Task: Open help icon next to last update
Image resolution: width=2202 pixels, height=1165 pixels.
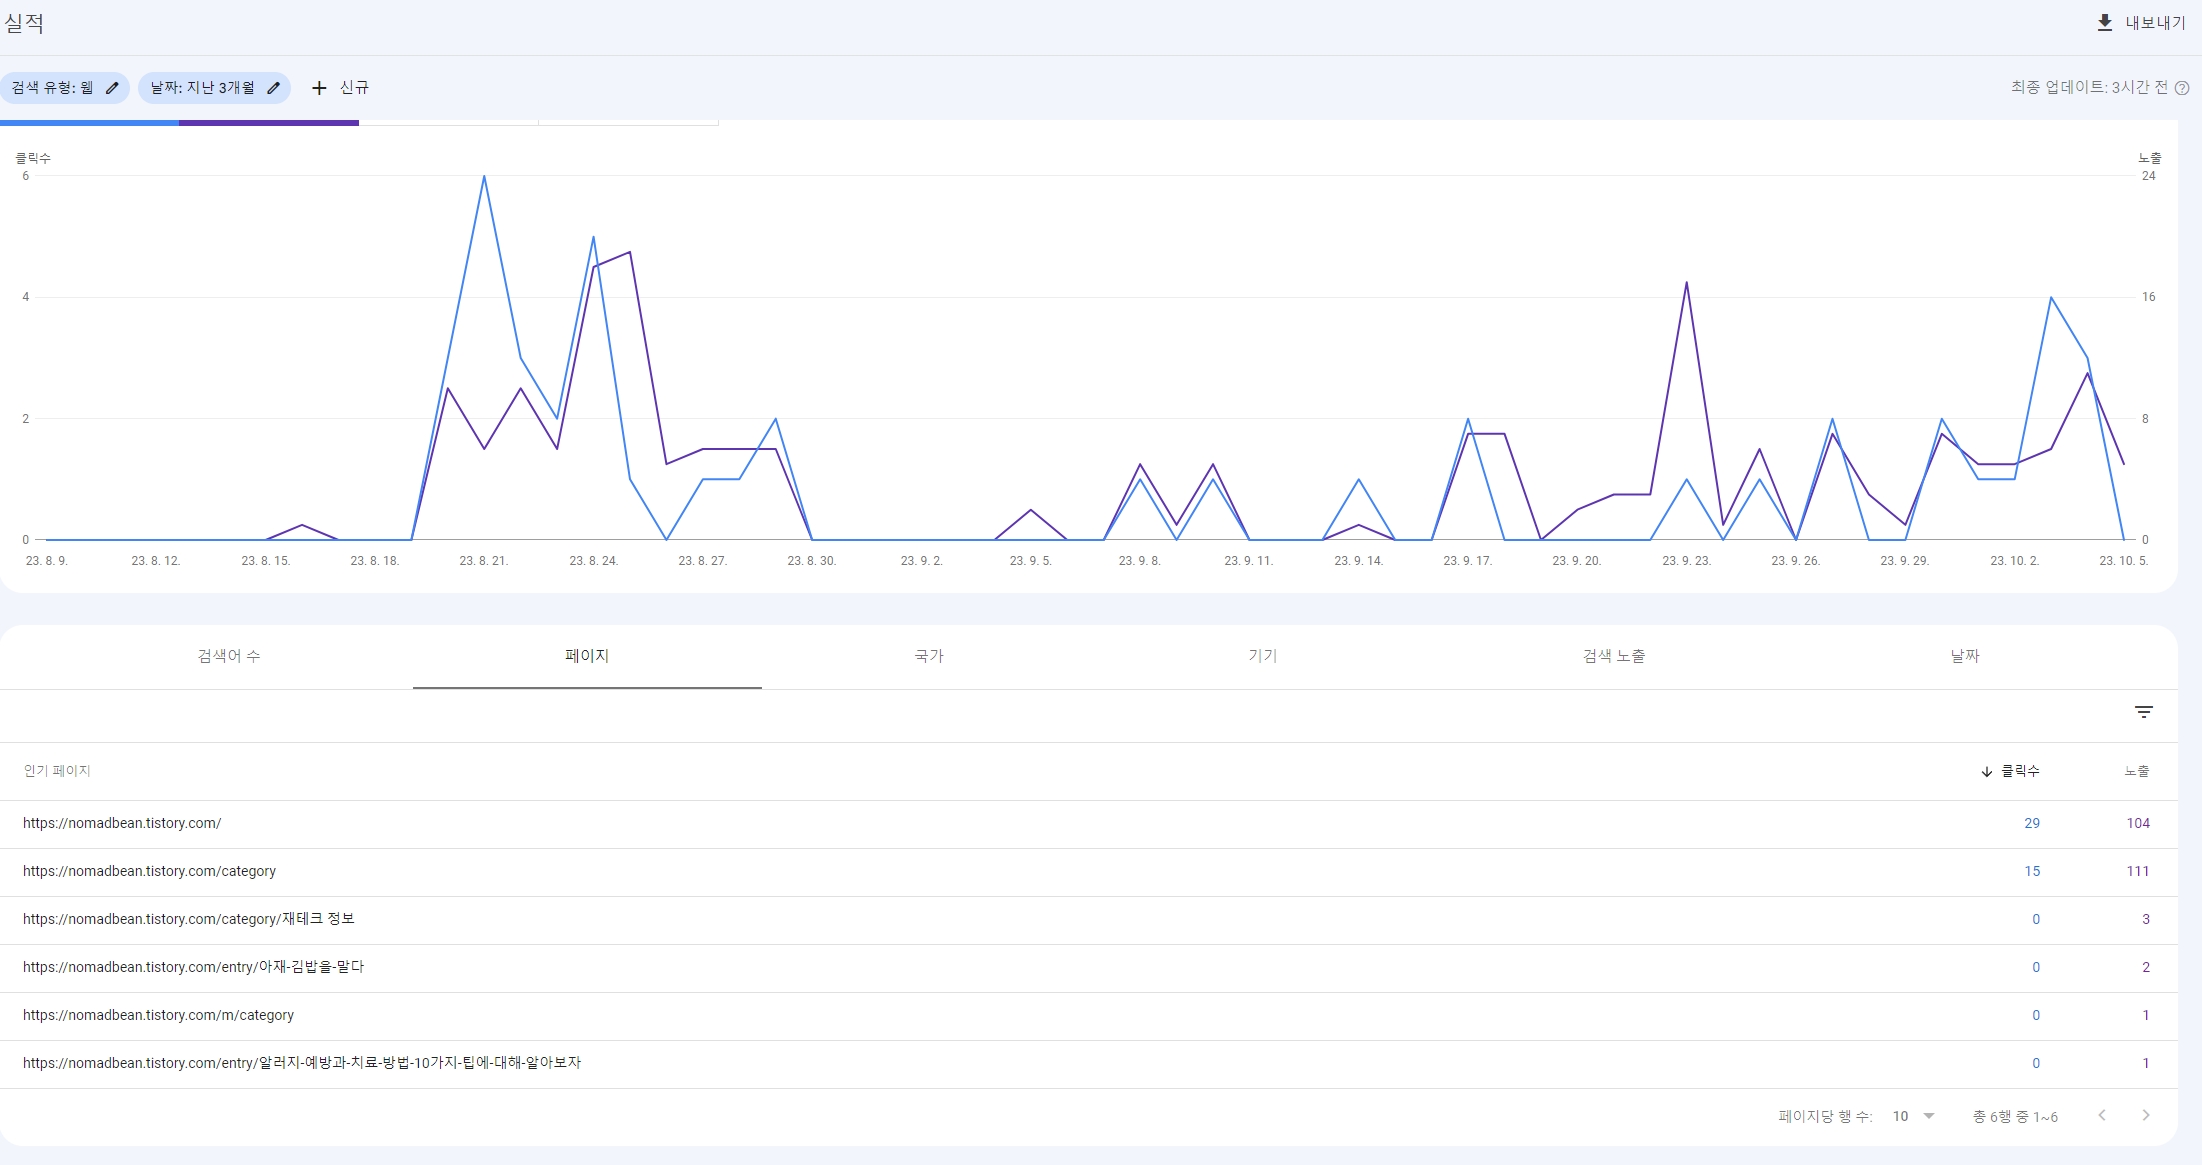Action: click(2182, 88)
